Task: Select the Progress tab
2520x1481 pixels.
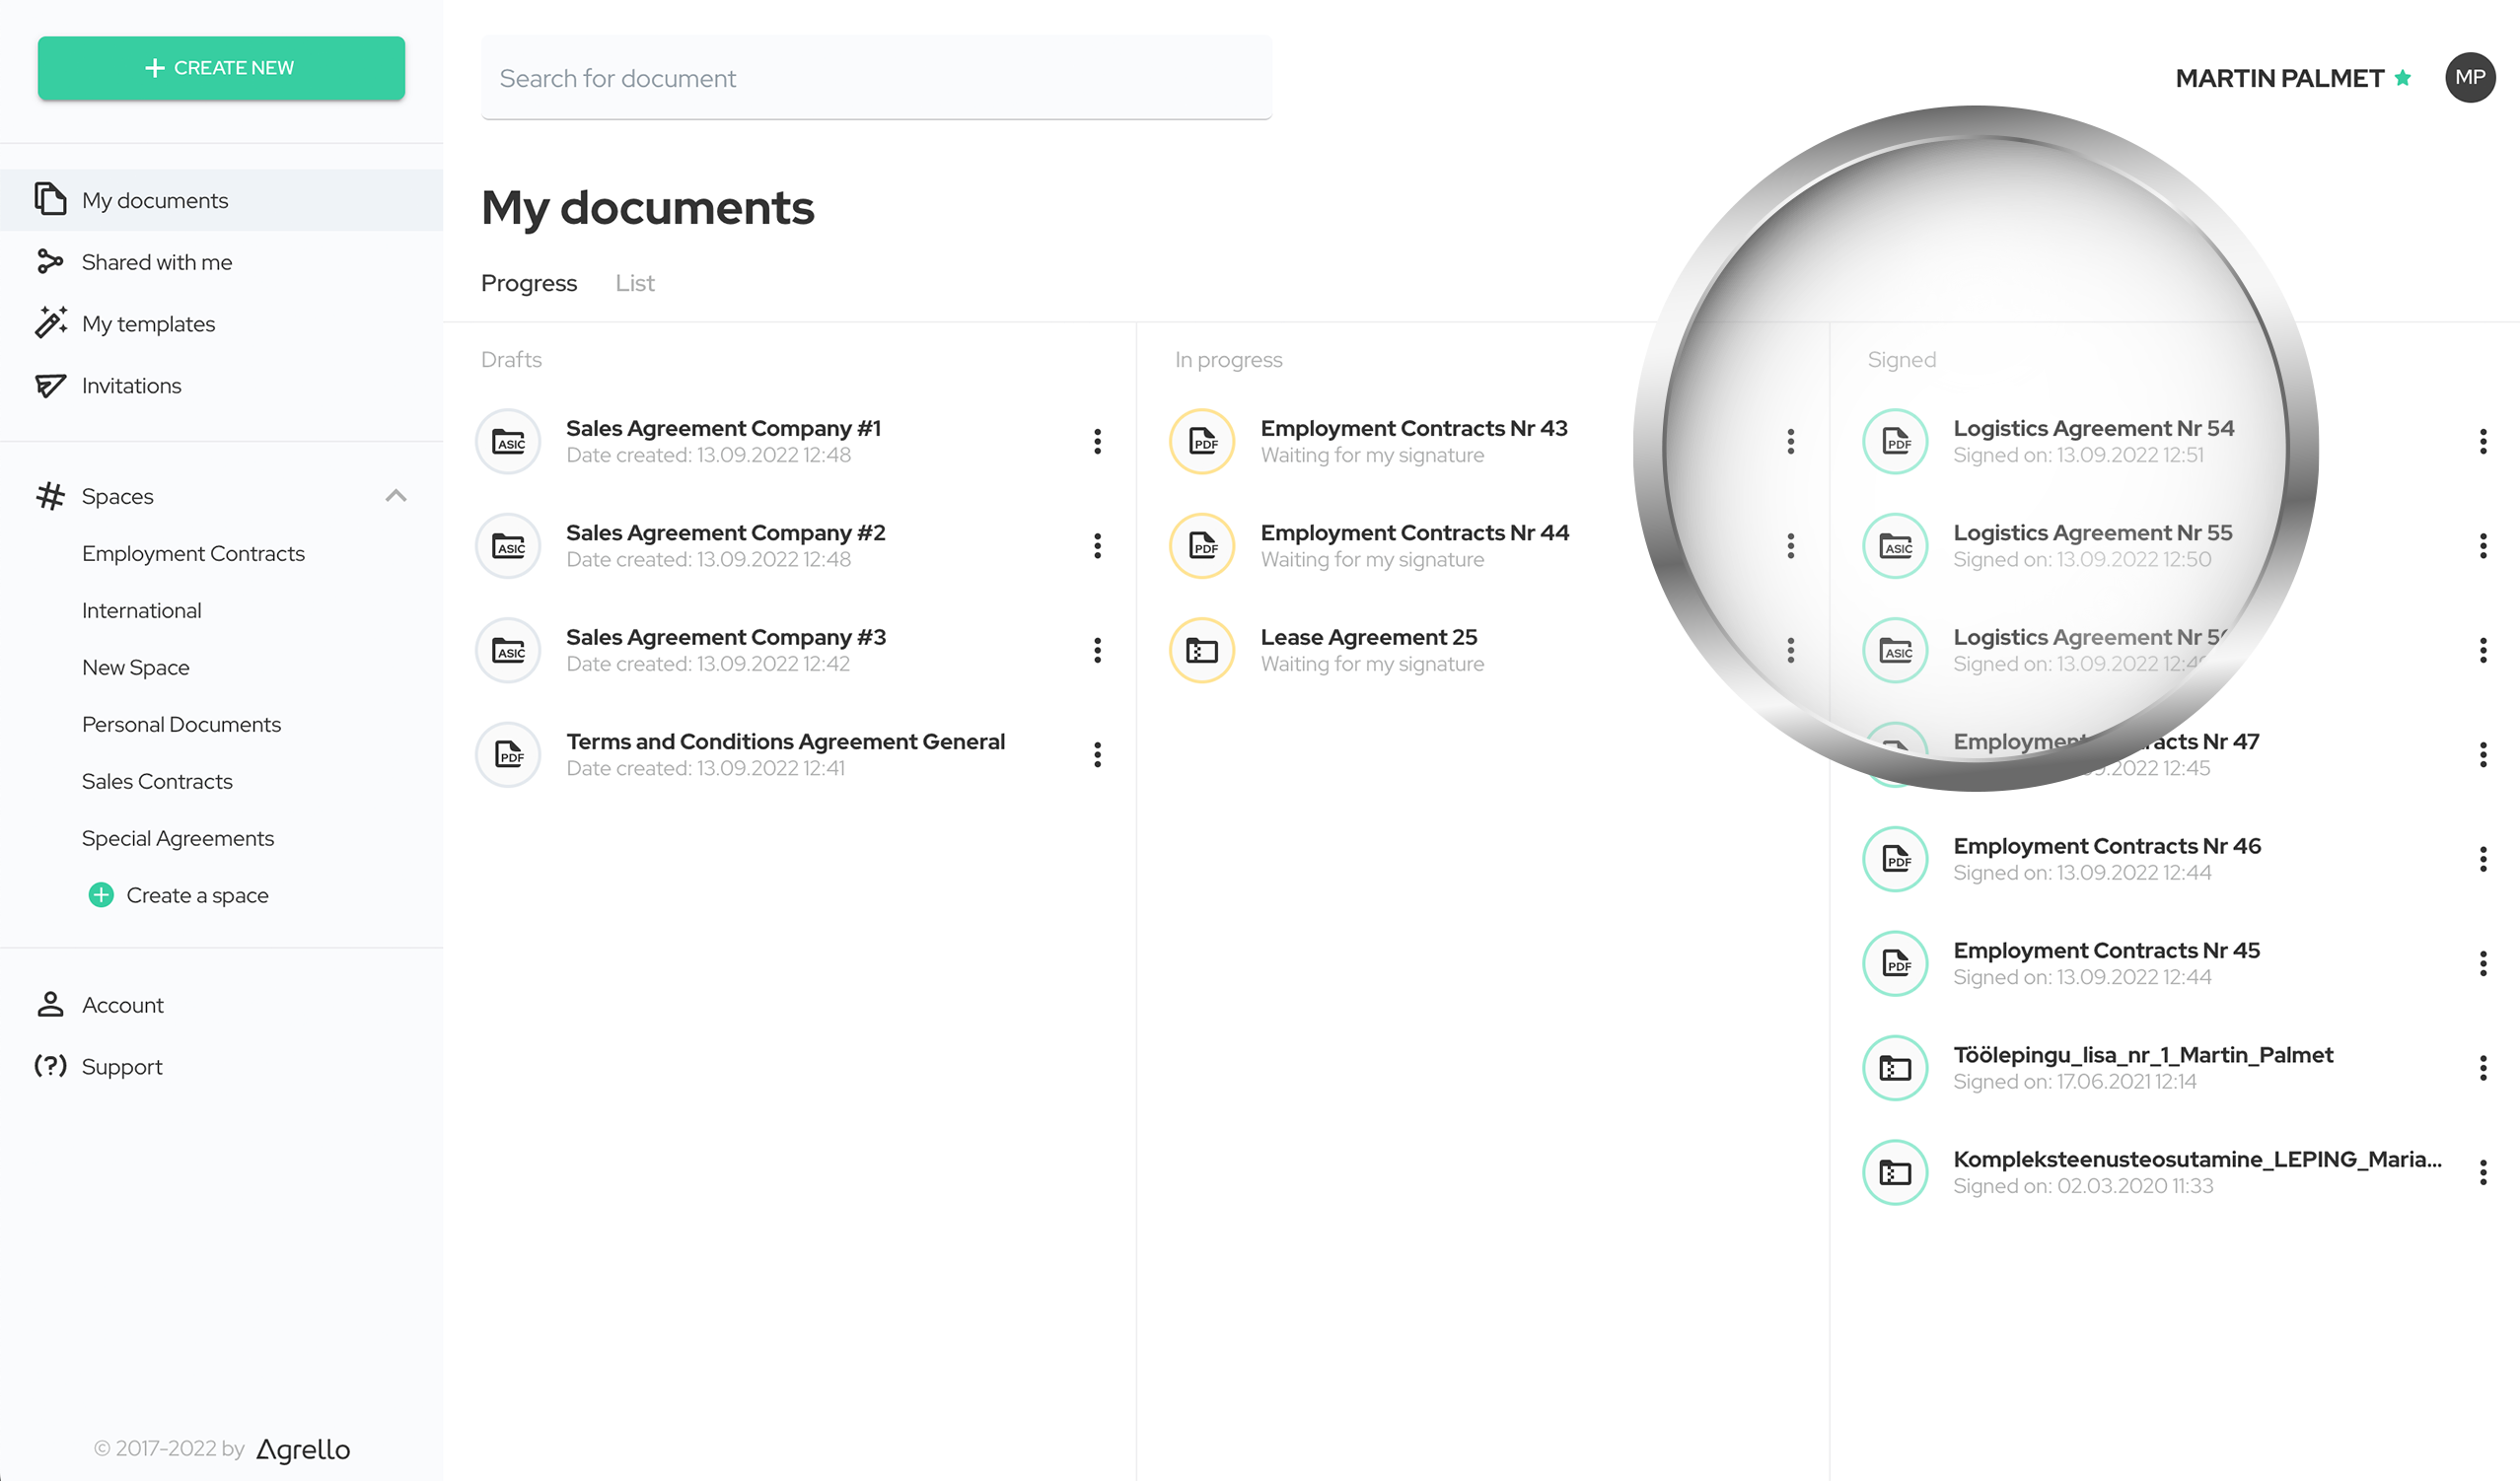Action: coord(529,283)
